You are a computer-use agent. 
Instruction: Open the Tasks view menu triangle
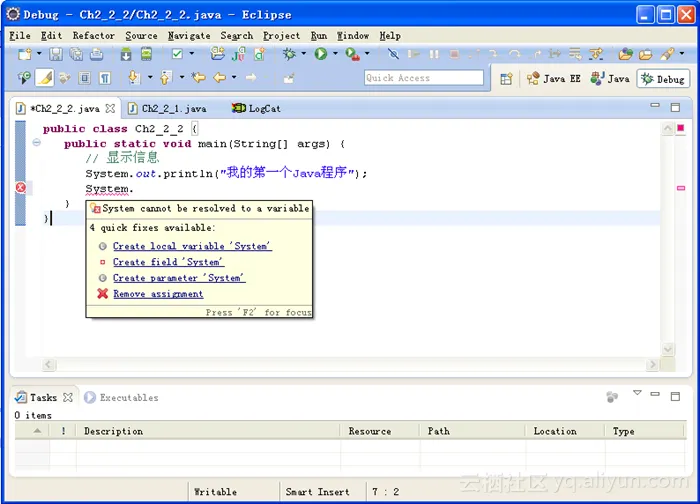637,394
